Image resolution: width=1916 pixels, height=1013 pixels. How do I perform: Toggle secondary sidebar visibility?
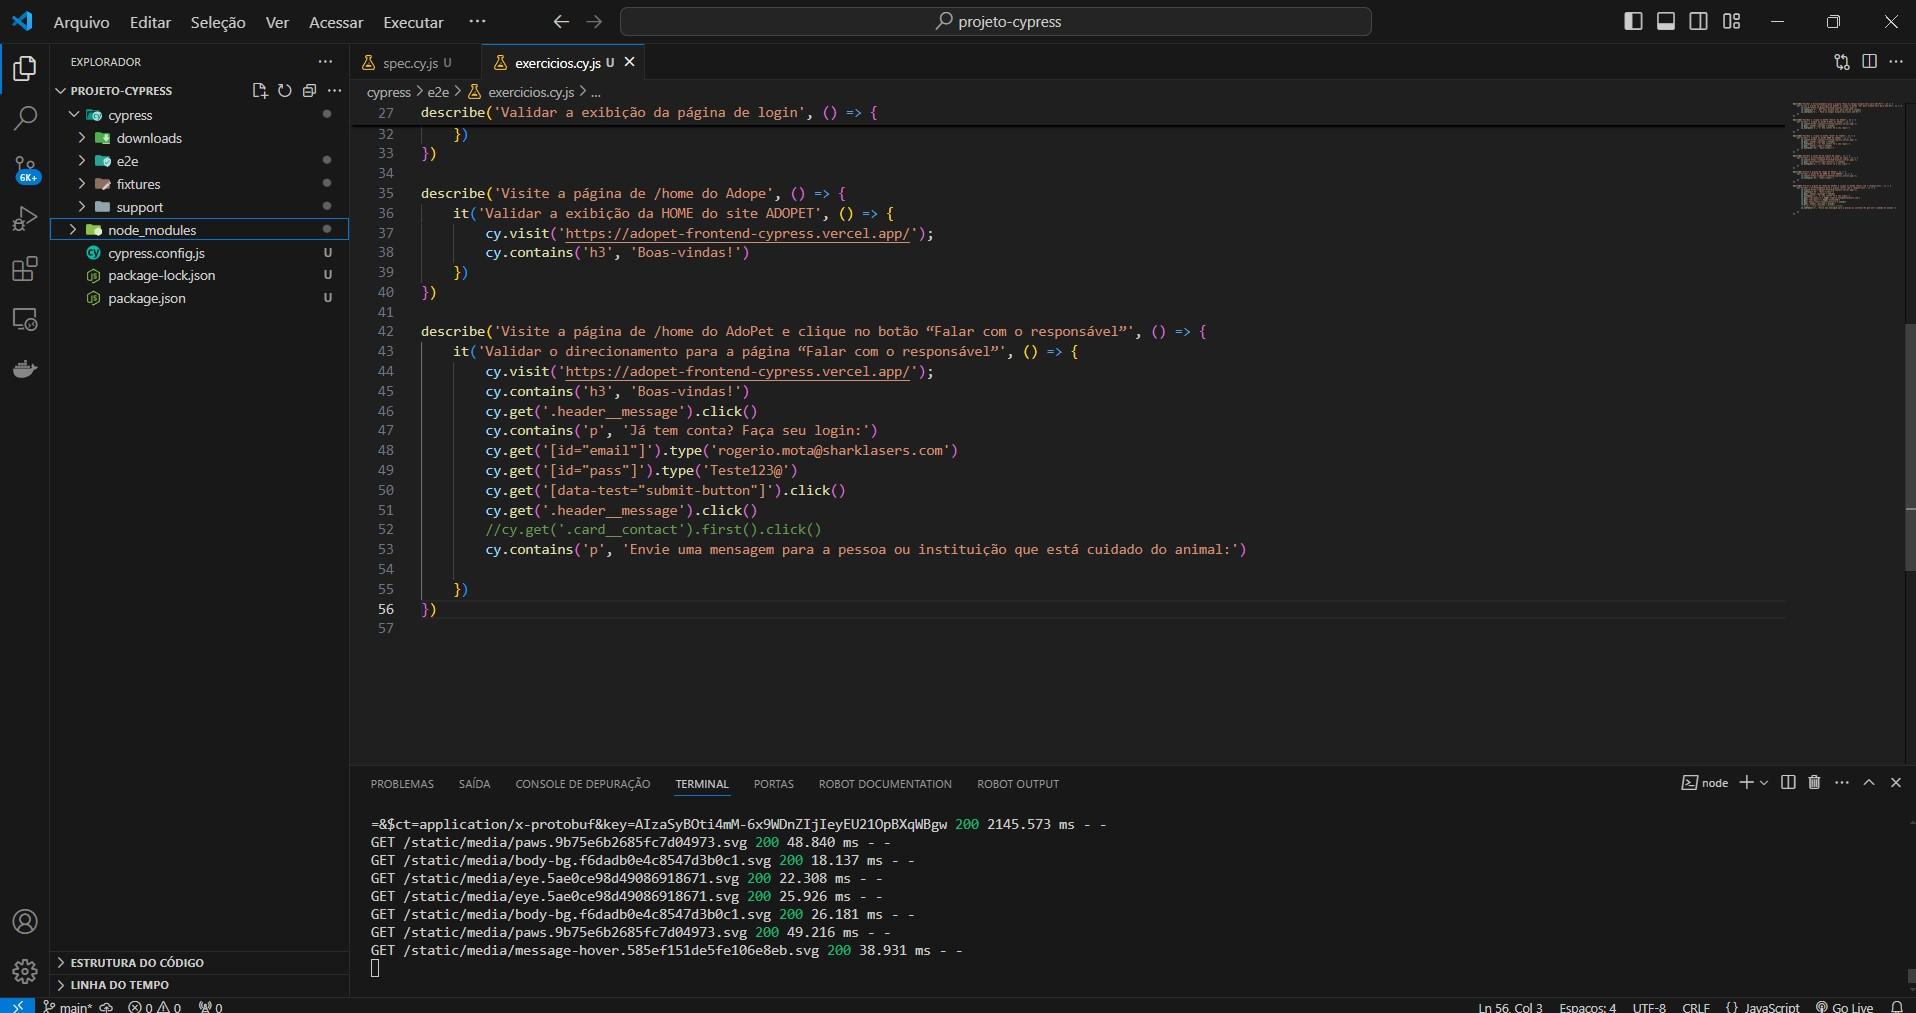pos(1698,21)
